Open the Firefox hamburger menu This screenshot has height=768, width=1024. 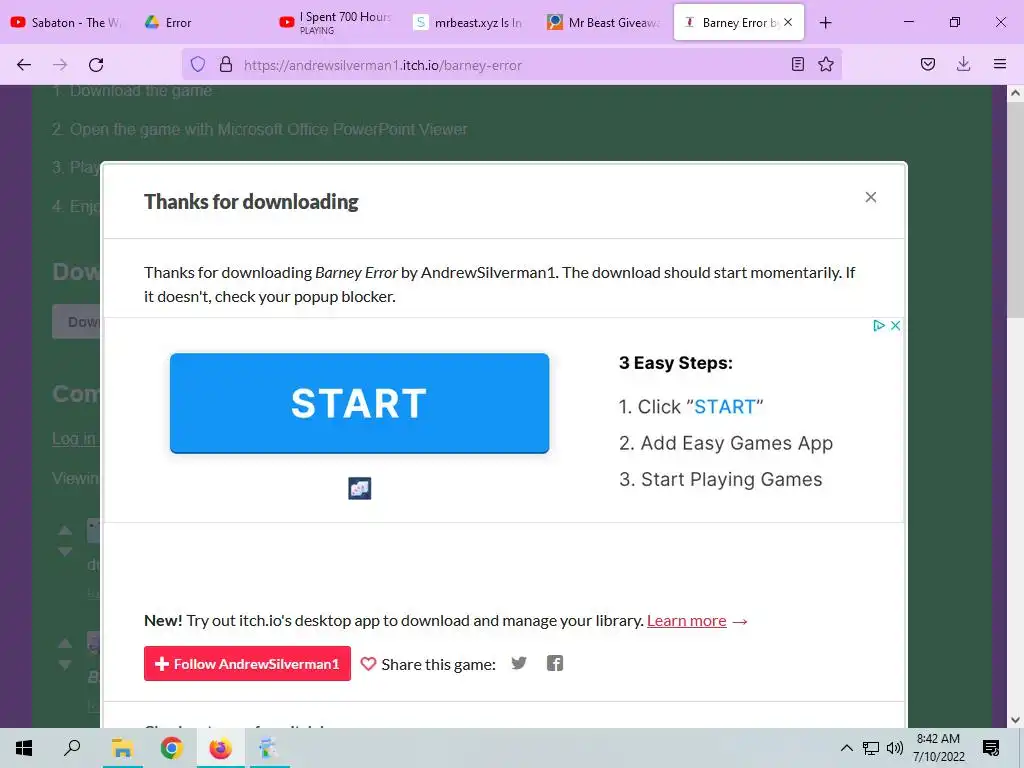1000,64
